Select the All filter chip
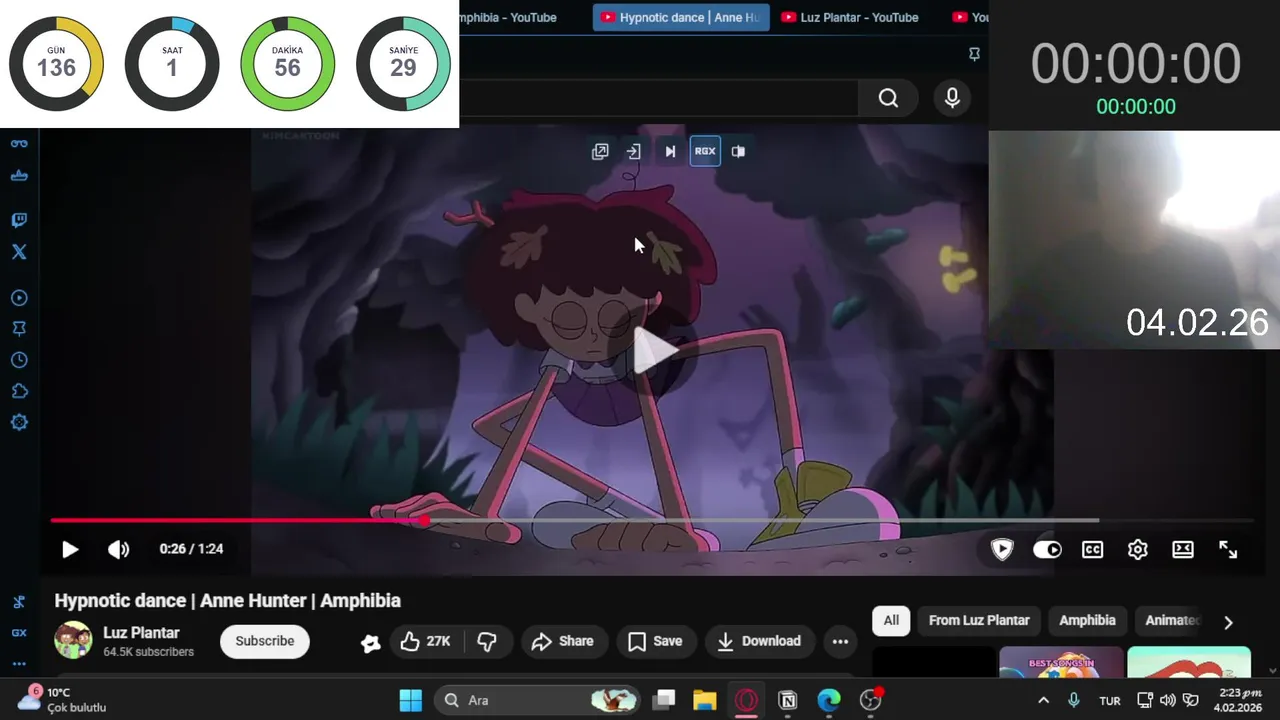 click(x=891, y=620)
